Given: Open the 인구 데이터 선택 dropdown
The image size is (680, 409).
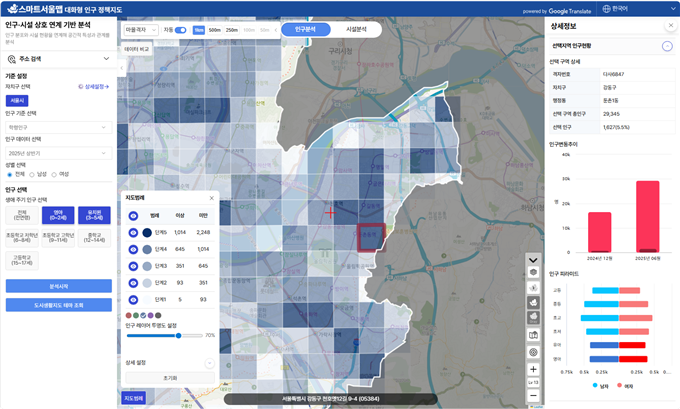Looking at the screenshot, I should click(x=57, y=151).
